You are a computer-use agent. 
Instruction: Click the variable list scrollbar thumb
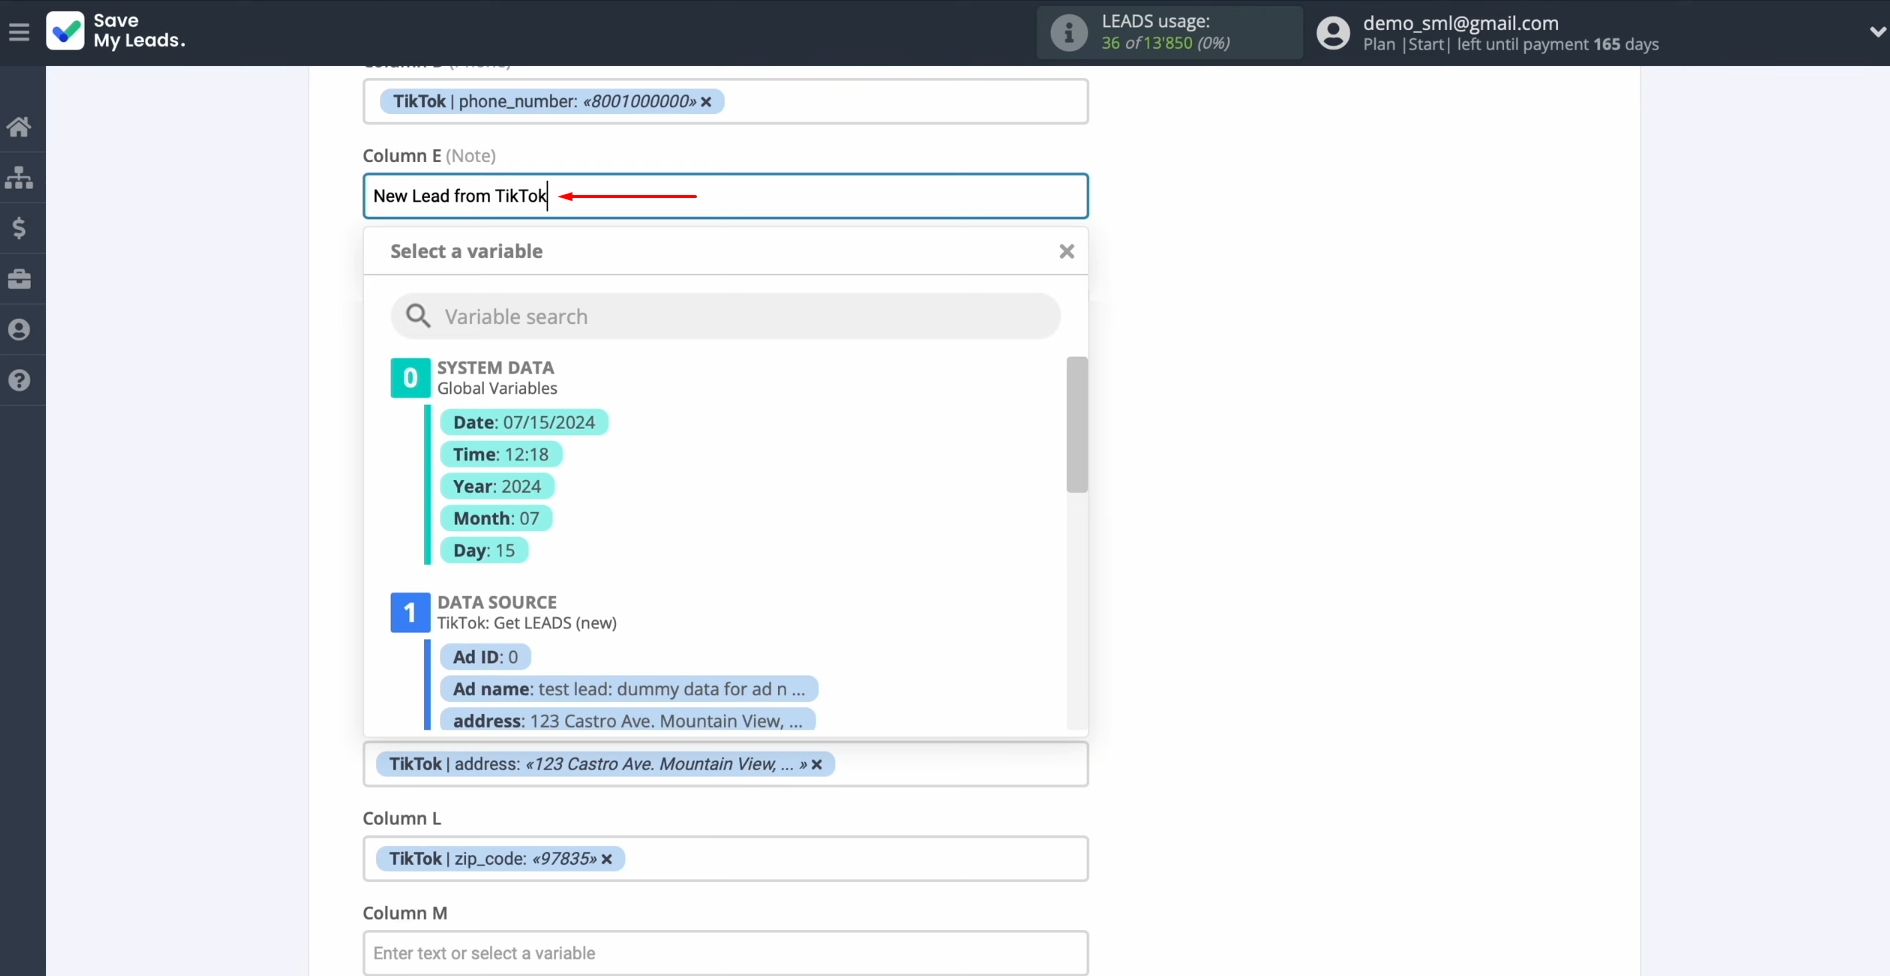pyautogui.click(x=1077, y=425)
